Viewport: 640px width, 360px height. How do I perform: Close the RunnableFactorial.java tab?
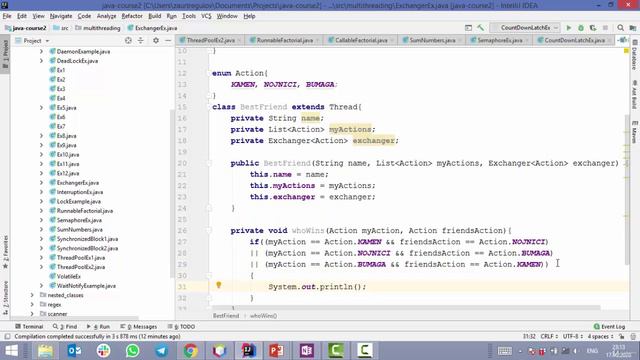[x=318, y=40]
